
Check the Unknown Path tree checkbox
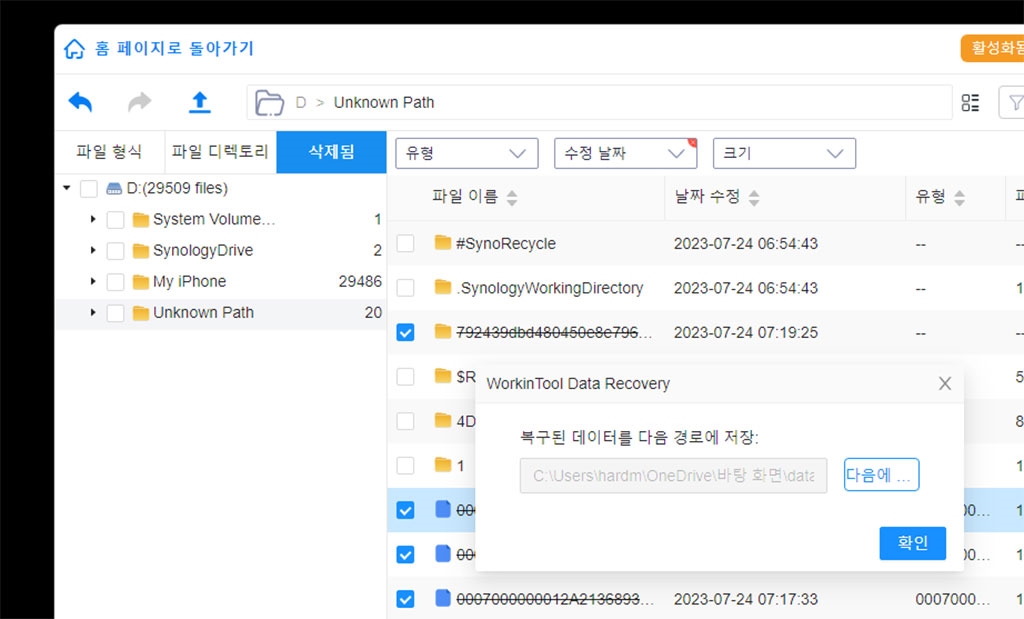pyautogui.click(x=116, y=313)
